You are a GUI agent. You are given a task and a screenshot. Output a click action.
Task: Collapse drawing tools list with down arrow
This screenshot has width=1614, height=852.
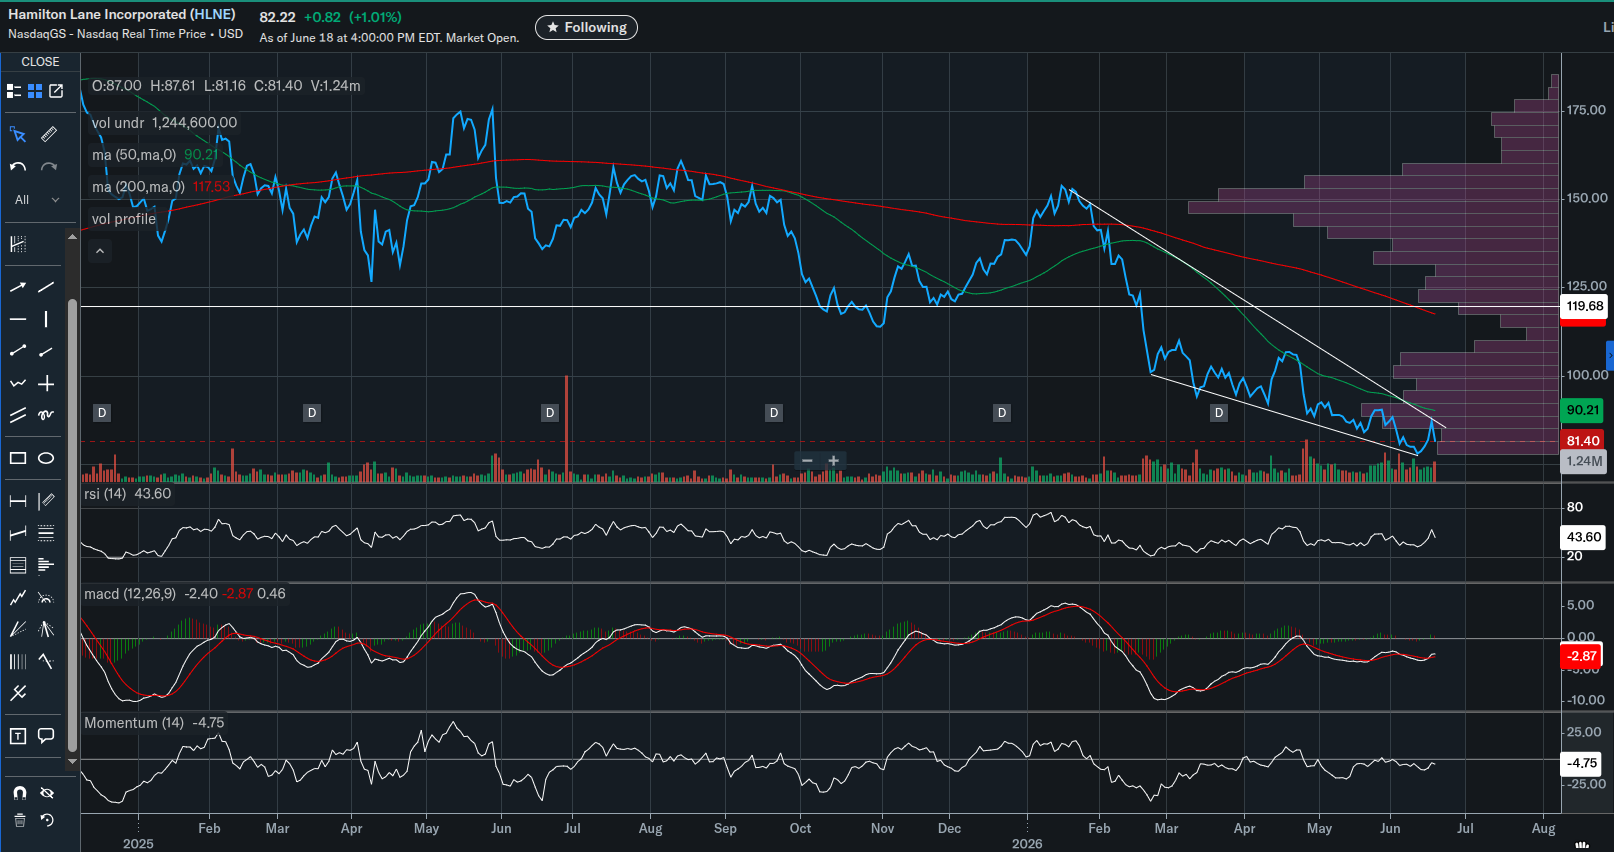(x=72, y=762)
